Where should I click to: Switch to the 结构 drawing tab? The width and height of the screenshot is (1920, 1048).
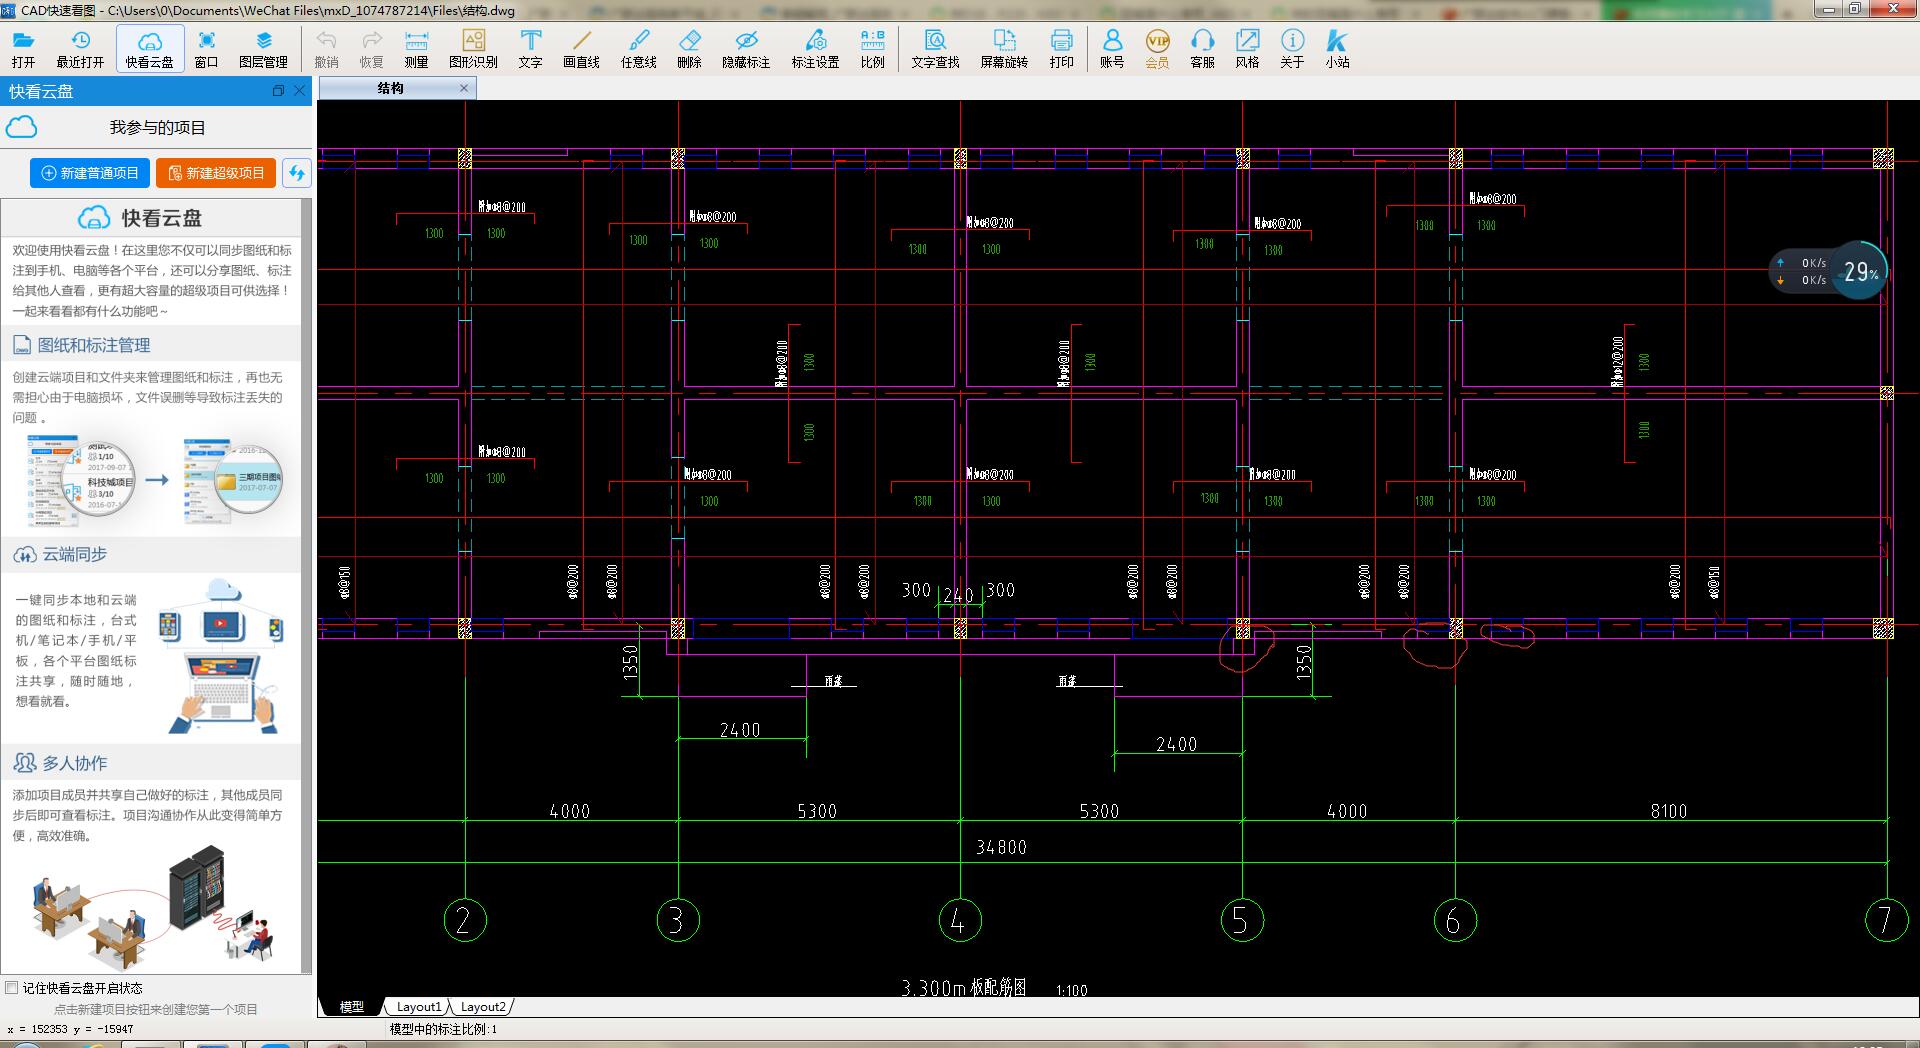pos(391,88)
